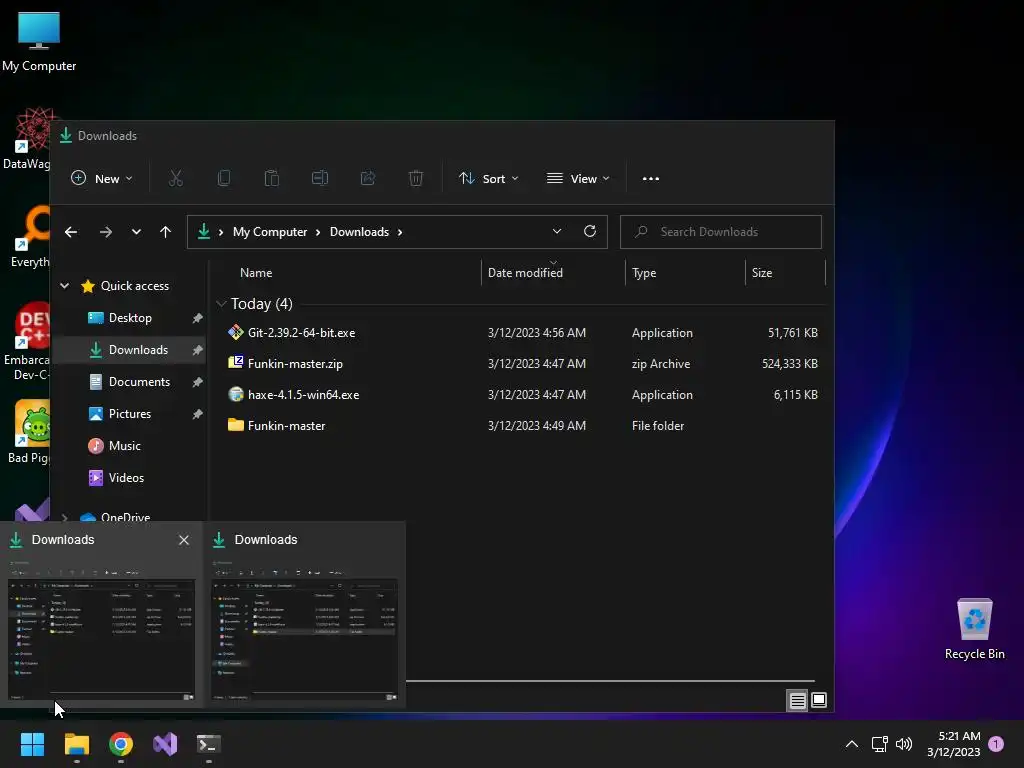This screenshot has height=768, width=1024.
Task: Click the Paste clipboard icon
Action: (x=272, y=178)
